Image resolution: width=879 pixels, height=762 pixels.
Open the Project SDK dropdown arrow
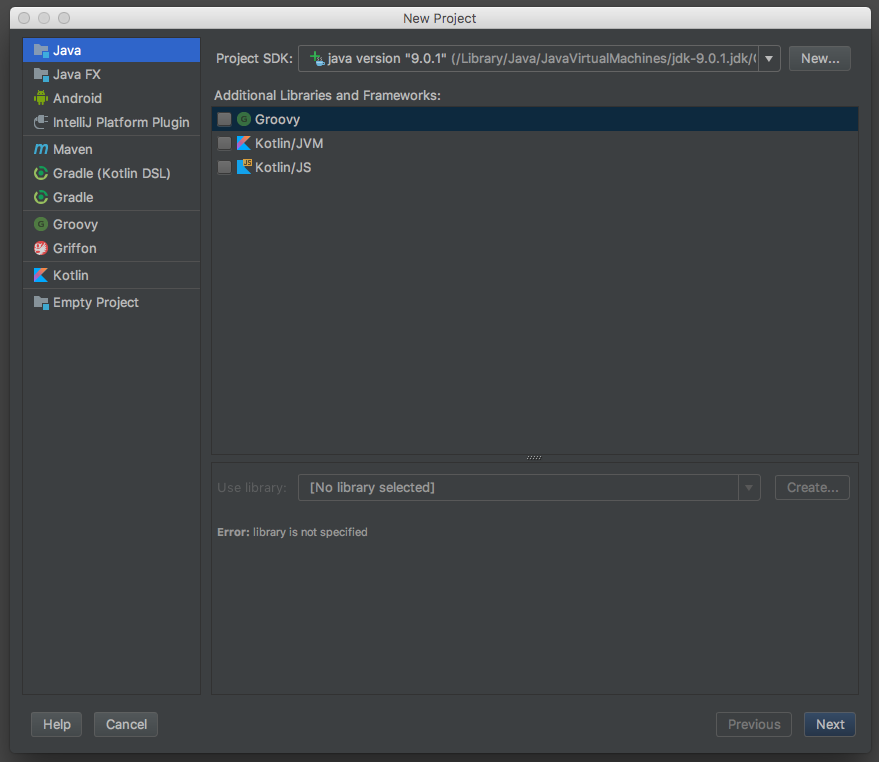coord(769,58)
